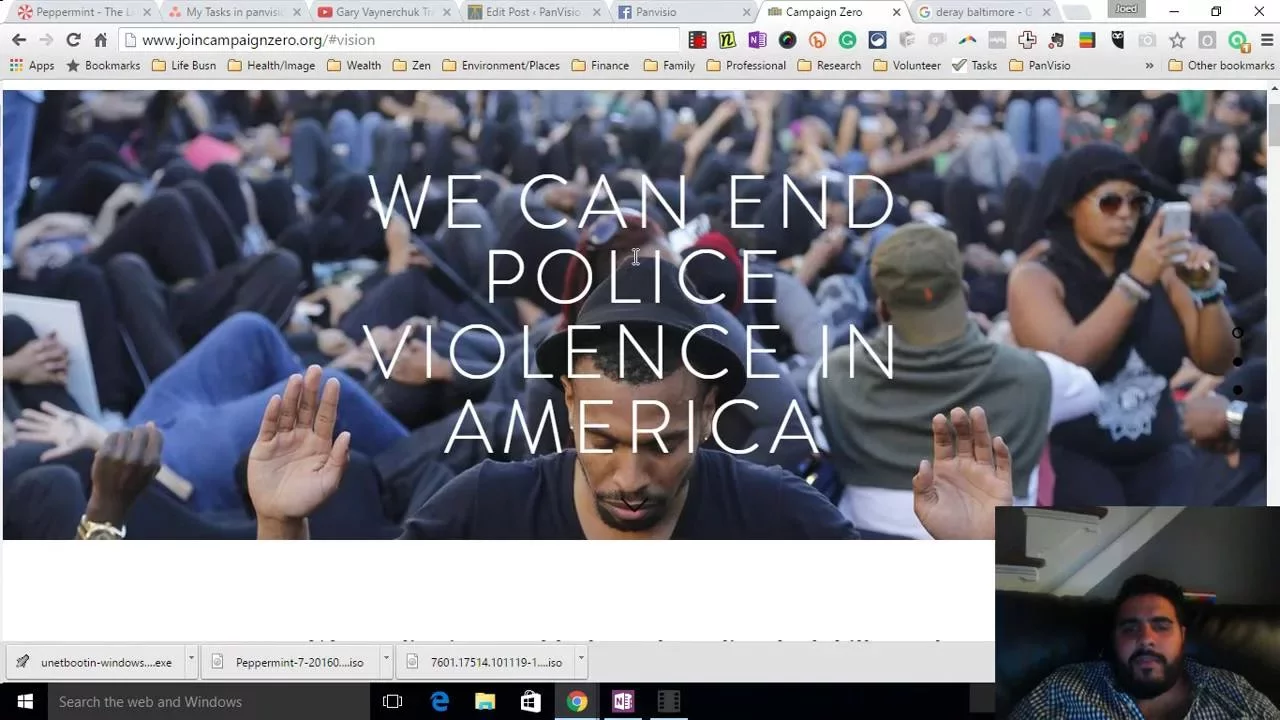Click the white cross-shaped extension icon
The height and width of the screenshot is (720, 1280).
click(1027, 40)
